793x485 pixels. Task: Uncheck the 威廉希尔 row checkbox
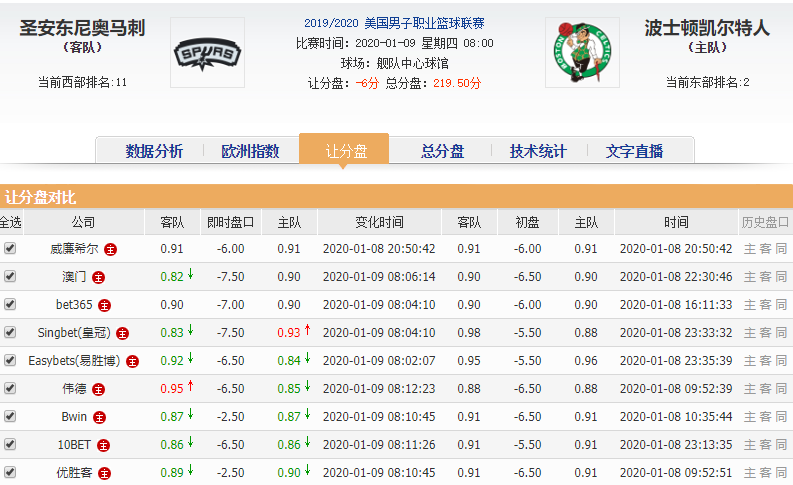point(10,248)
